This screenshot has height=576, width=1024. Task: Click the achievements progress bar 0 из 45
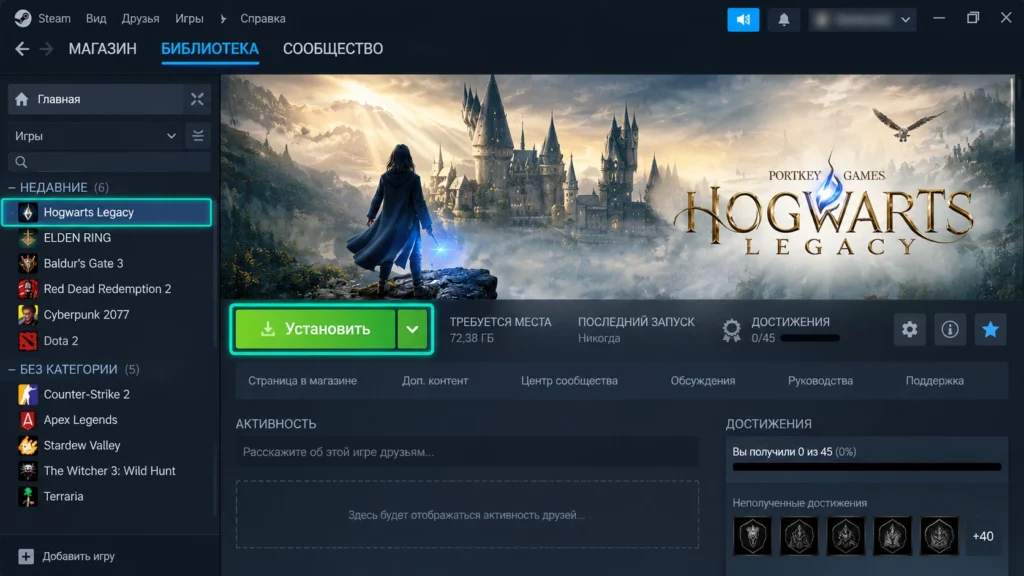[867, 467]
